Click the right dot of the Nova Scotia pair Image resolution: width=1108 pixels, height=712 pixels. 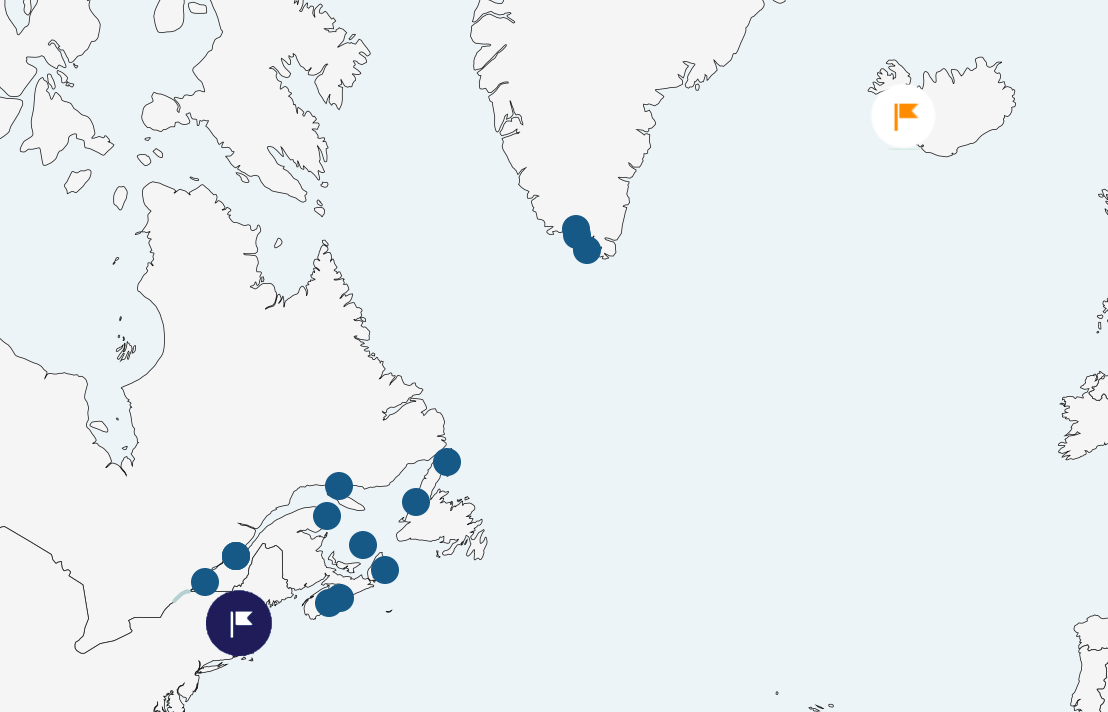click(x=341, y=597)
